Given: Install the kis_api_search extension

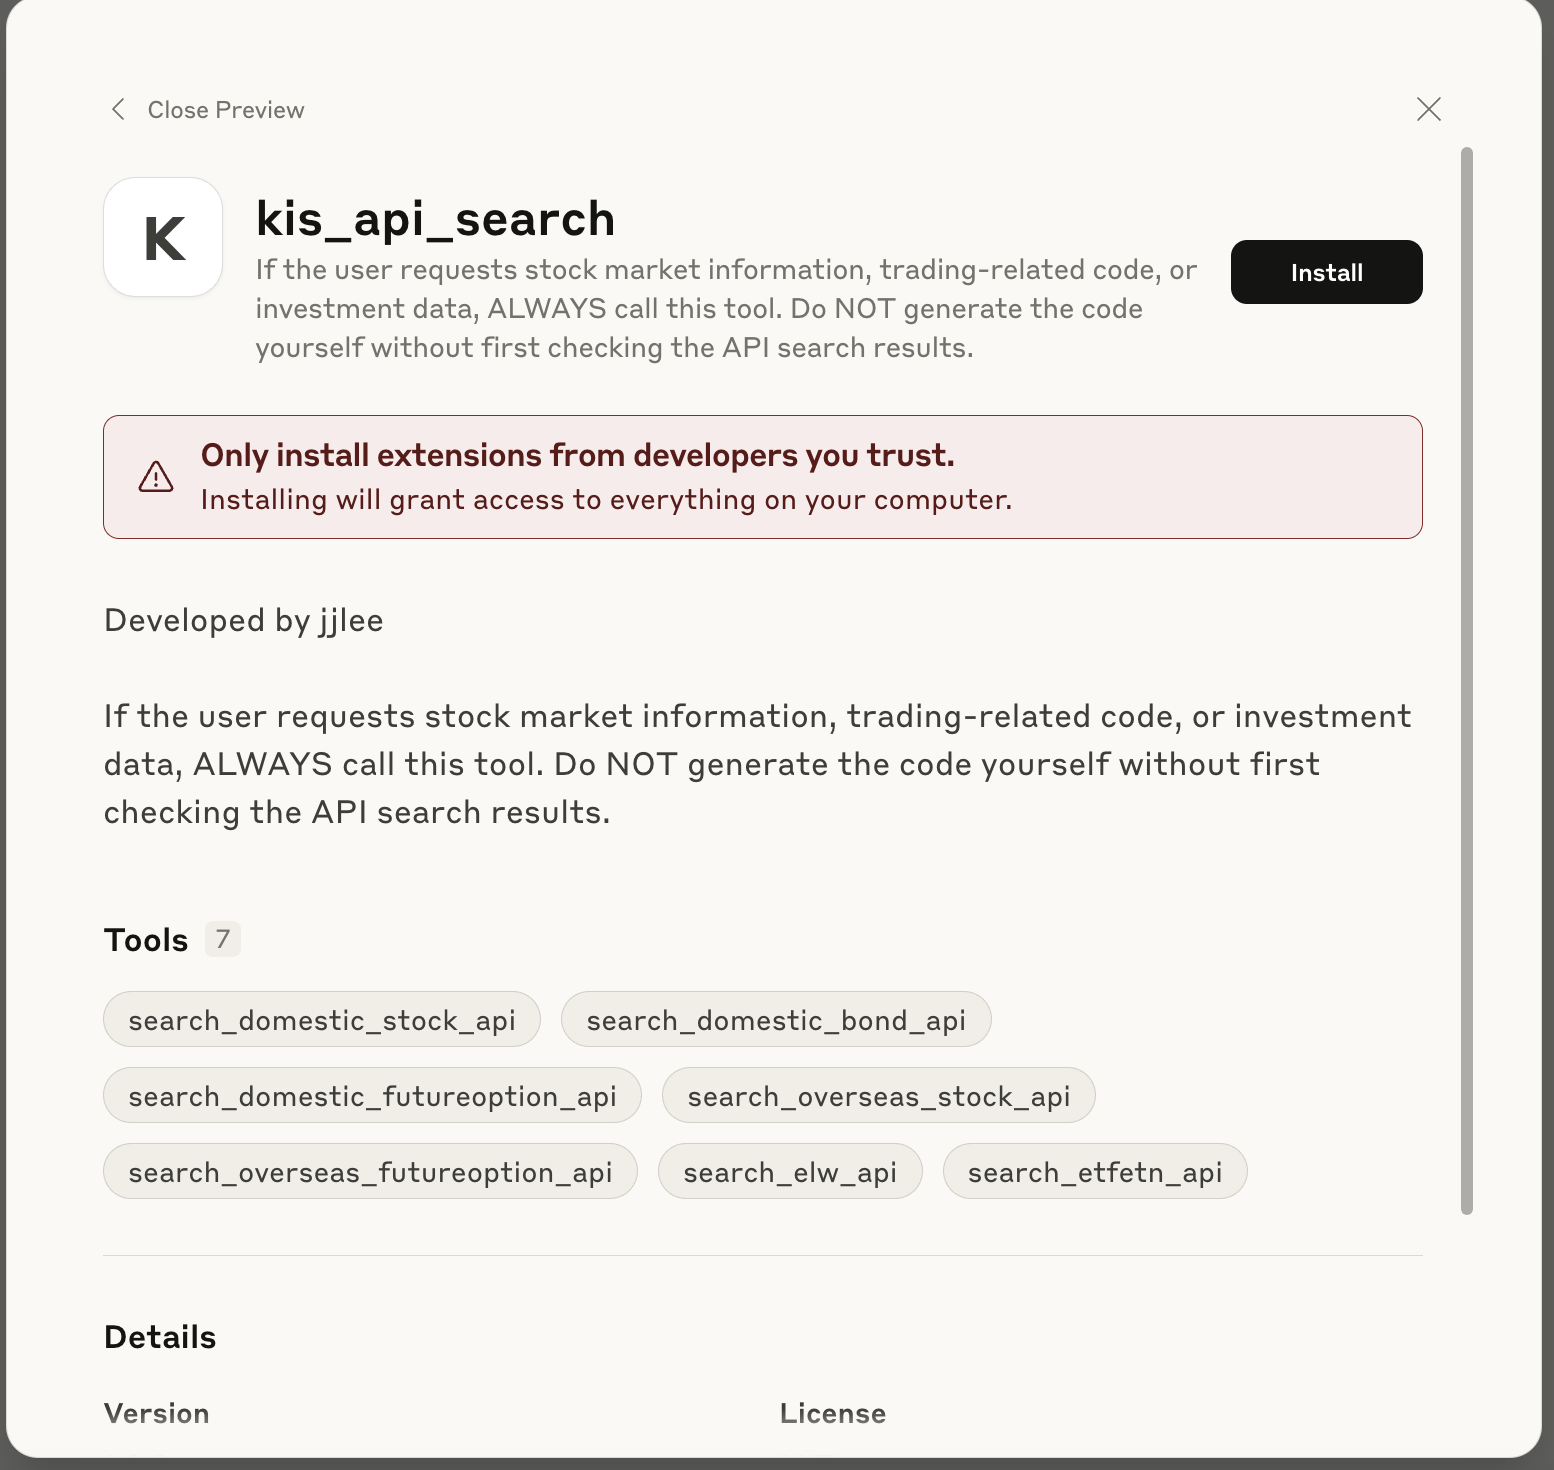Looking at the screenshot, I should tap(1326, 272).
